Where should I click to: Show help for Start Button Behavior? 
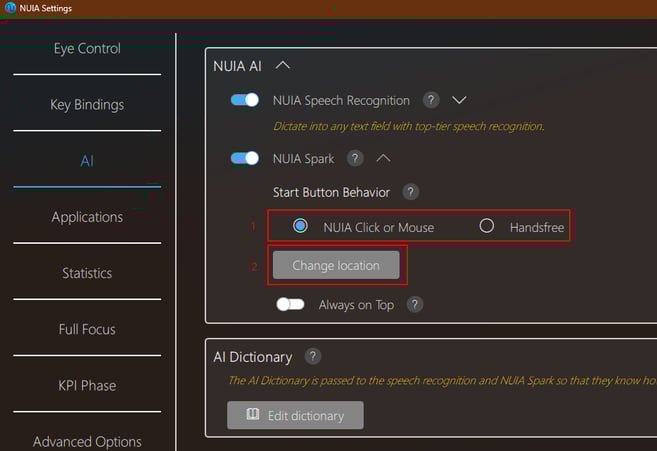[x=411, y=192]
